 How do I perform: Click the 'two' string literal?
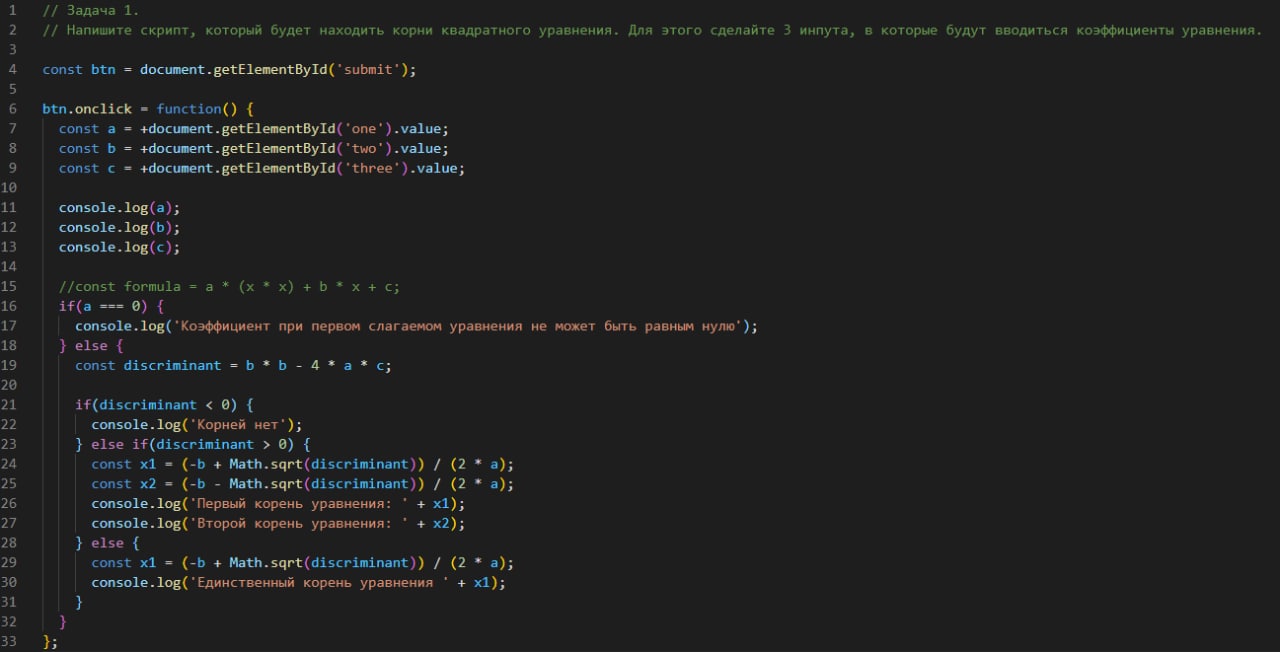(x=364, y=148)
